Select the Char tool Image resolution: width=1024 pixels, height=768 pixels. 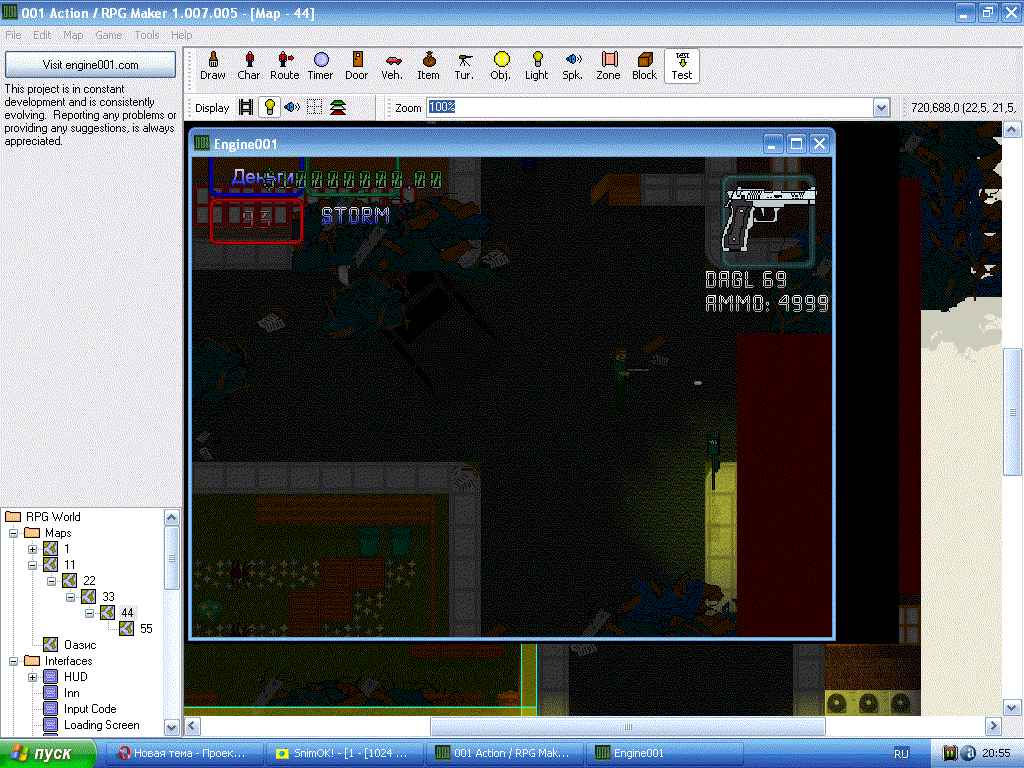(x=248, y=66)
